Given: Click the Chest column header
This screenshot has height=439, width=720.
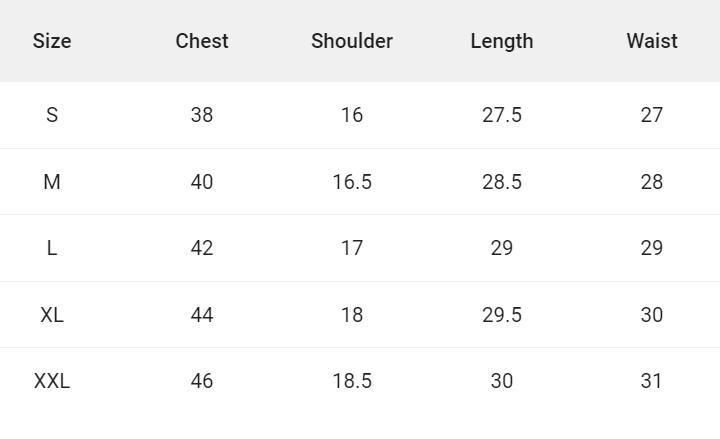Looking at the screenshot, I should click(x=202, y=41).
